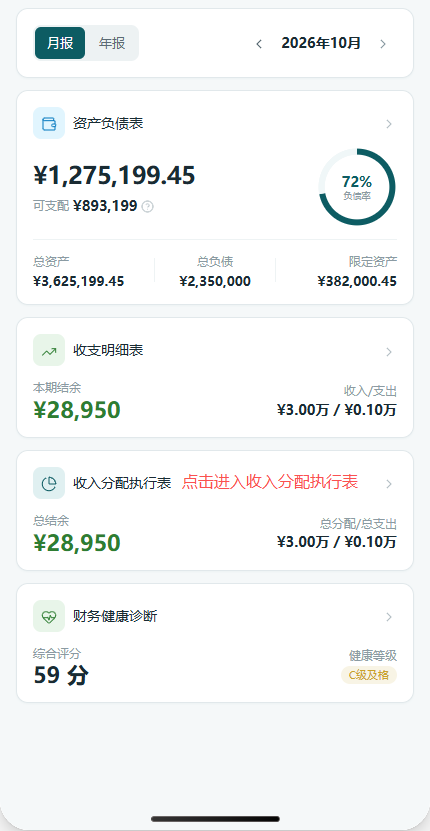Click the C级及格 health badge

tap(369, 675)
